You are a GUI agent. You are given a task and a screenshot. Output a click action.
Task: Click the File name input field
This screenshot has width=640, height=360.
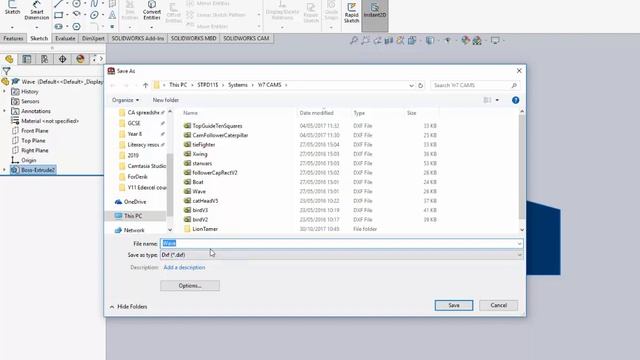click(341, 243)
